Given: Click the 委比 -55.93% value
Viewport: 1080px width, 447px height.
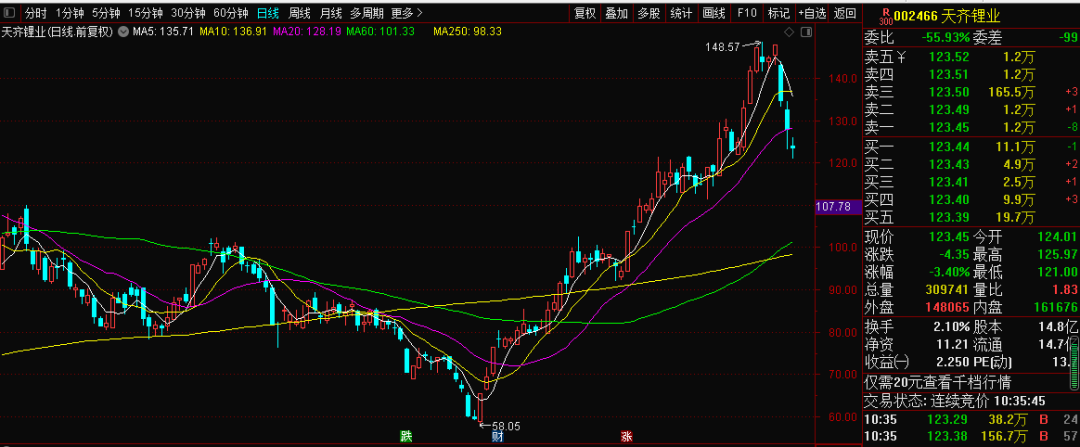Looking at the screenshot, I should tap(946, 37).
